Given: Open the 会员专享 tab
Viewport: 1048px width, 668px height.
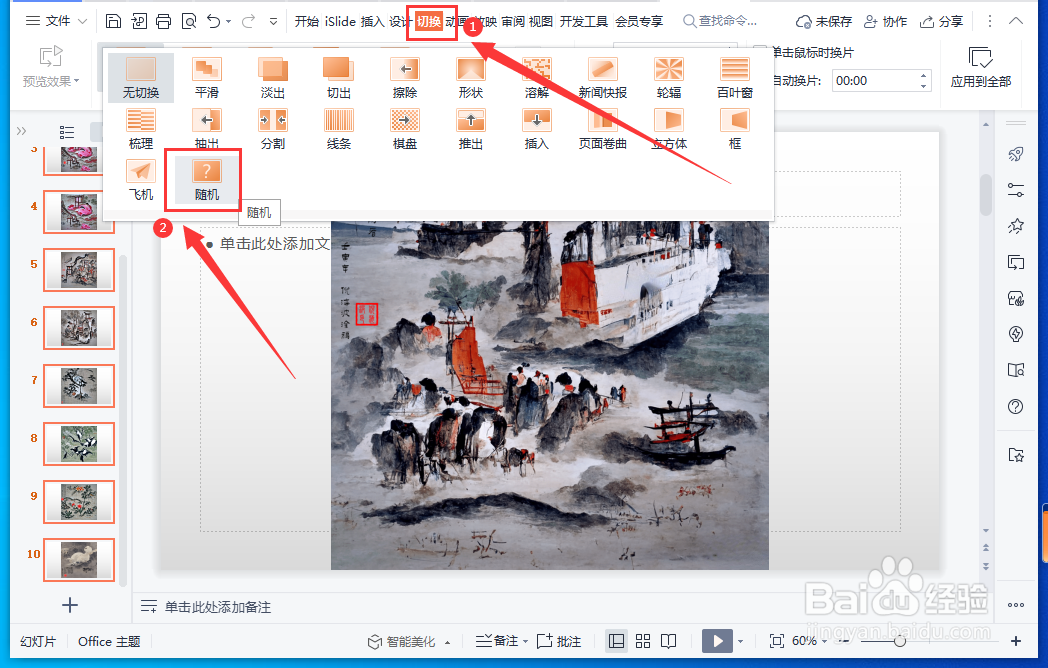Looking at the screenshot, I should coord(639,21).
